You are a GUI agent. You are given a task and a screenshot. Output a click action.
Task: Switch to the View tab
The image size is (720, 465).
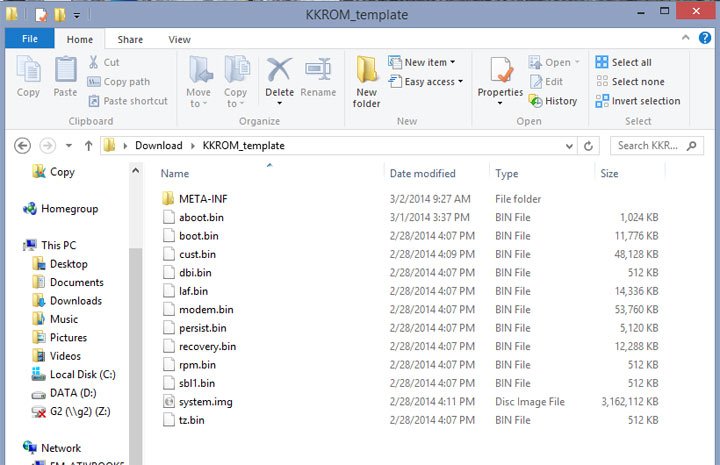pos(179,39)
